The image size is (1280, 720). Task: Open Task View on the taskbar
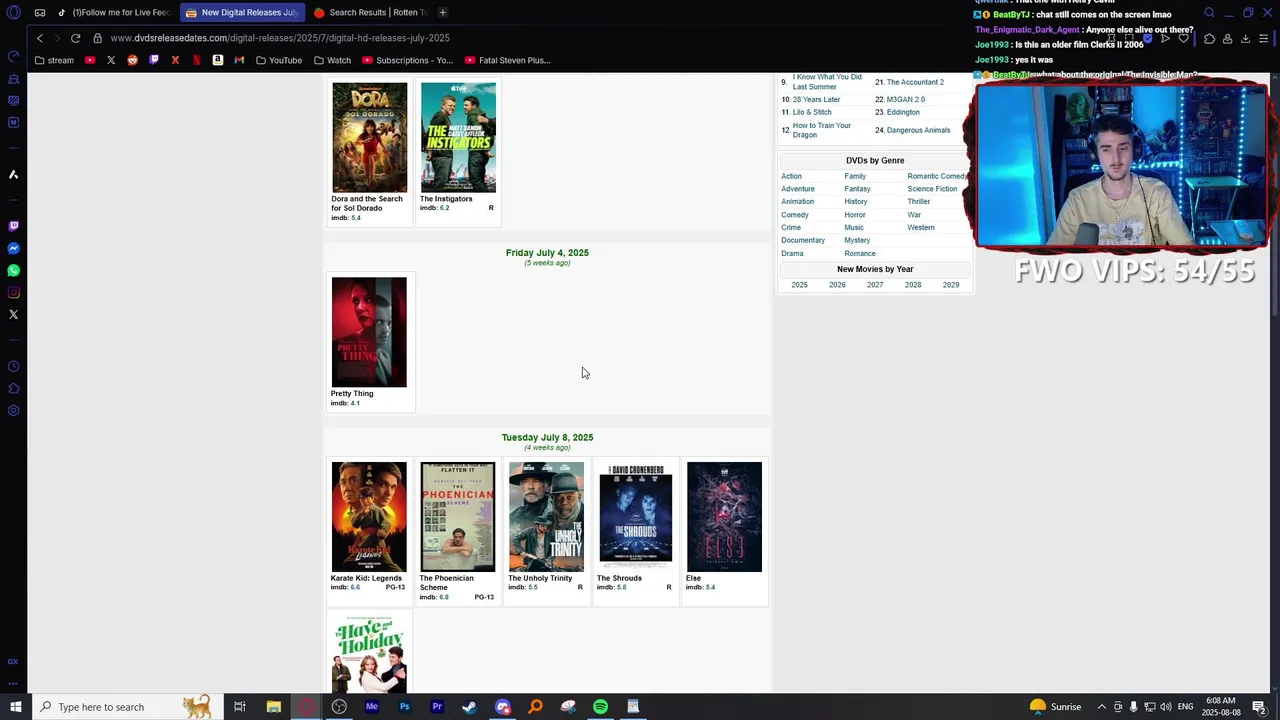[240, 707]
